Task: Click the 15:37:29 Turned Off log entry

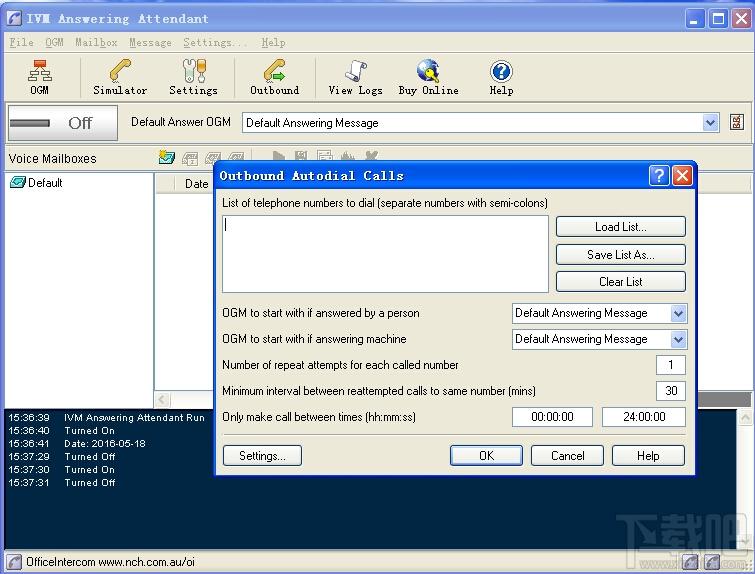Action: tap(62, 457)
